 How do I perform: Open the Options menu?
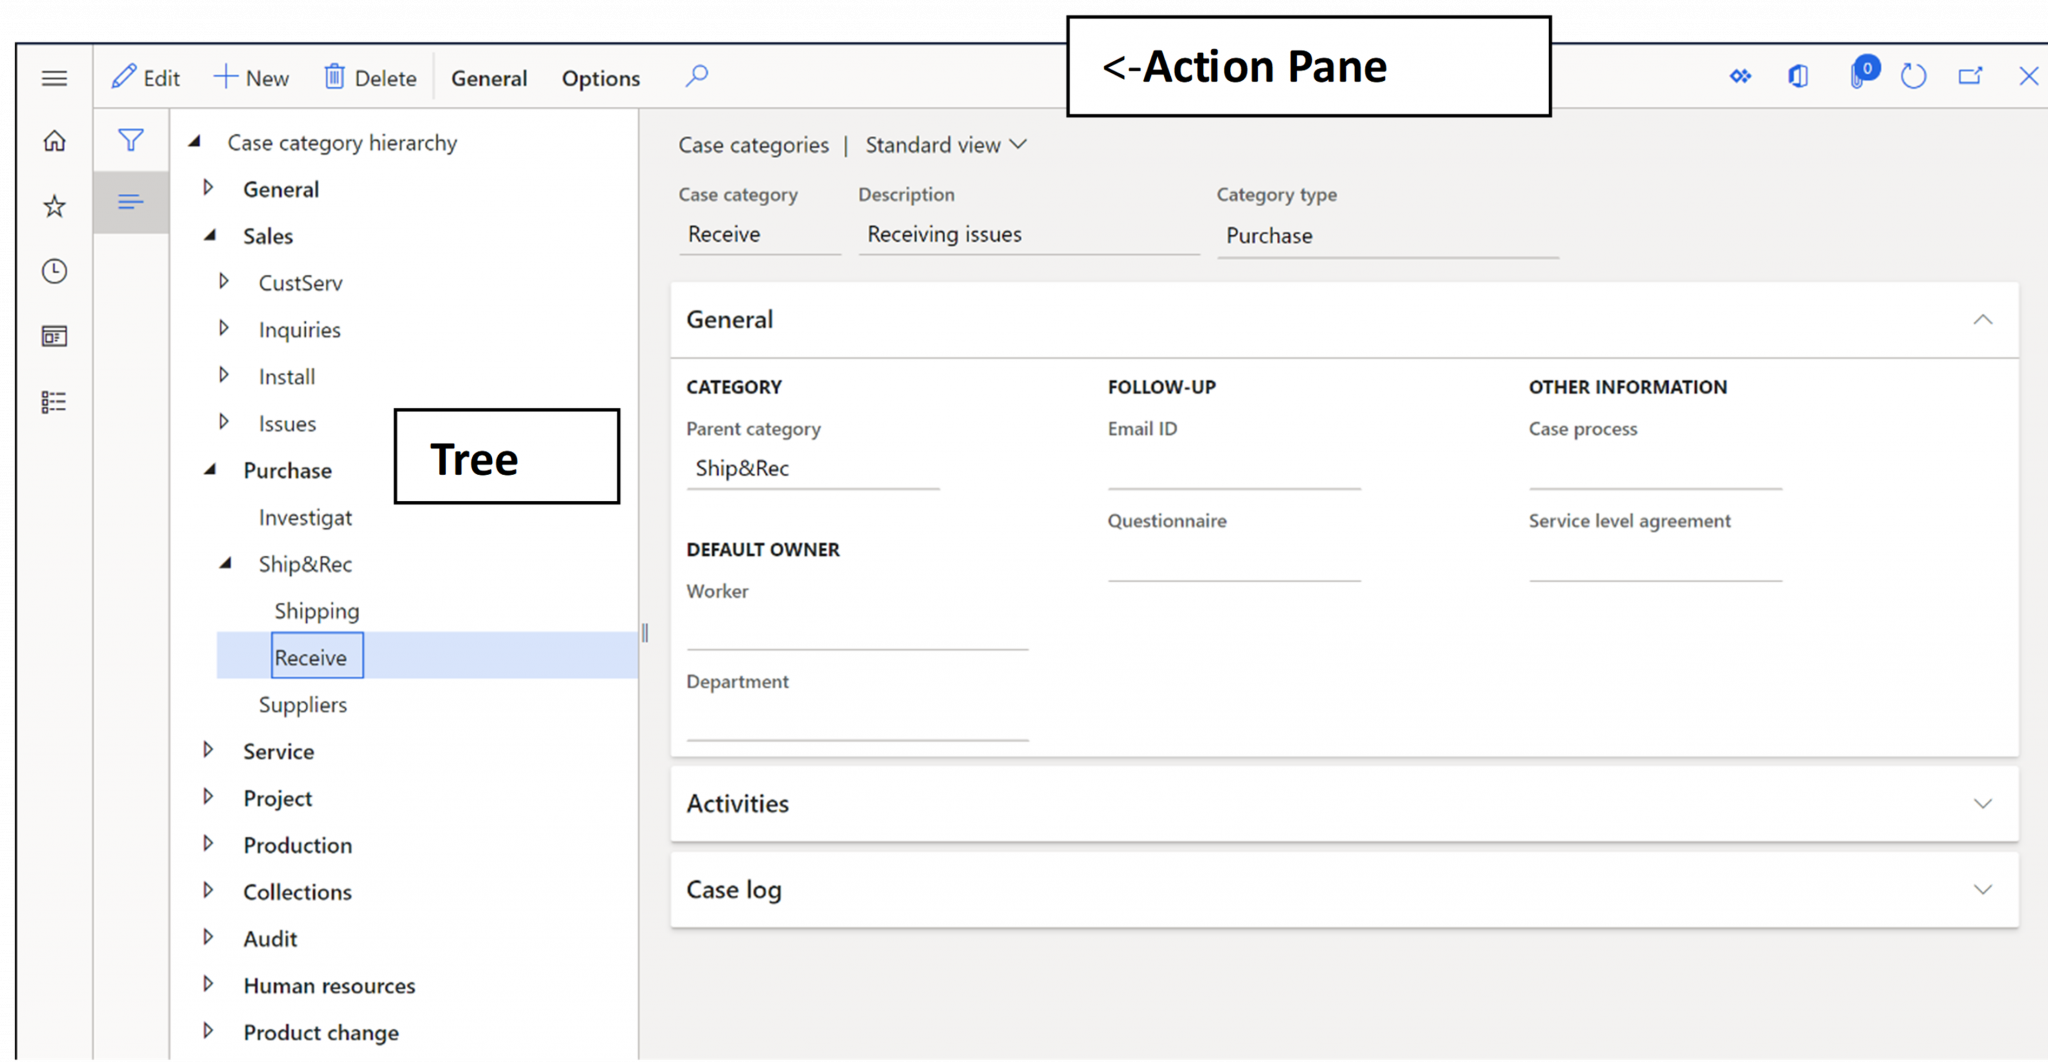click(599, 78)
